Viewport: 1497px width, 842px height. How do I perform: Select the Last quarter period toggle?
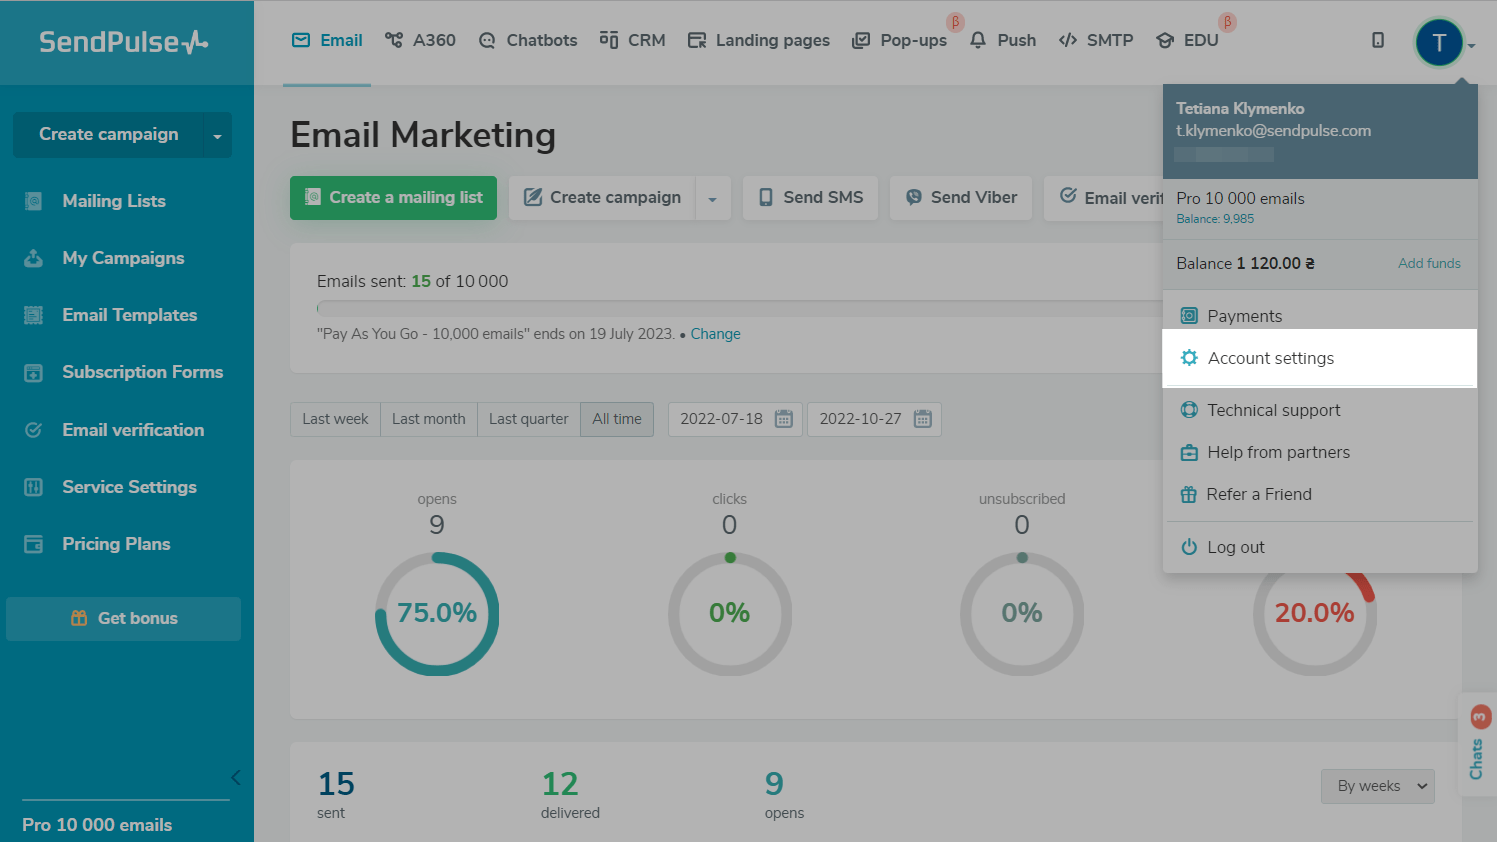(528, 419)
